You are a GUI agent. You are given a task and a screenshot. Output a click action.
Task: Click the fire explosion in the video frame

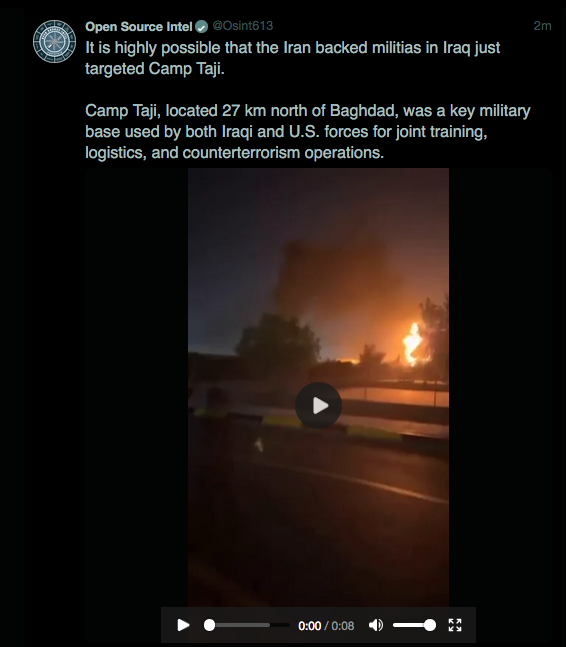coord(413,345)
